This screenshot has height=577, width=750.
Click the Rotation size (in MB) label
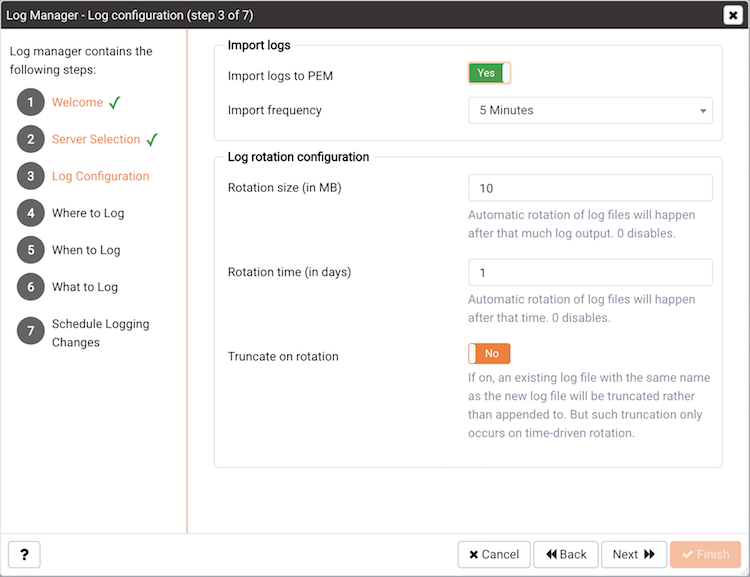click(285, 188)
